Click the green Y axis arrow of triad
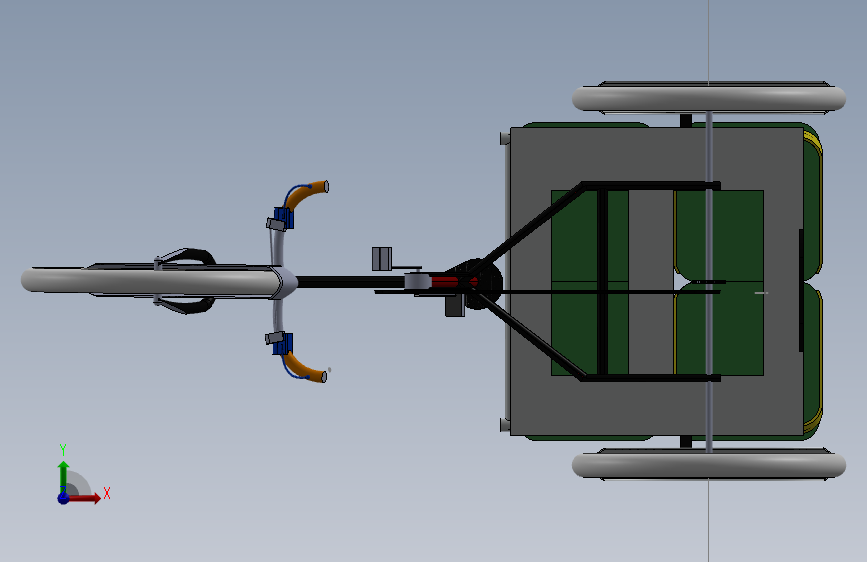The height and width of the screenshot is (562, 867). 63,477
